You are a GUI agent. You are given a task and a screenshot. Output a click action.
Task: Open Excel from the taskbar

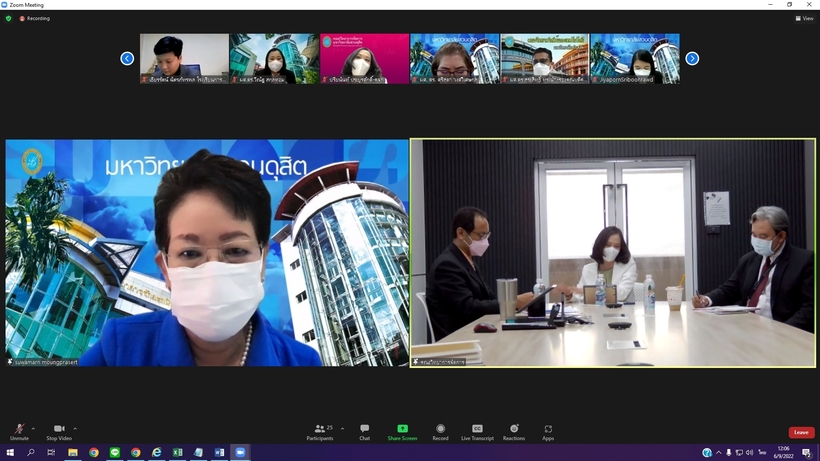pyautogui.click(x=177, y=453)
